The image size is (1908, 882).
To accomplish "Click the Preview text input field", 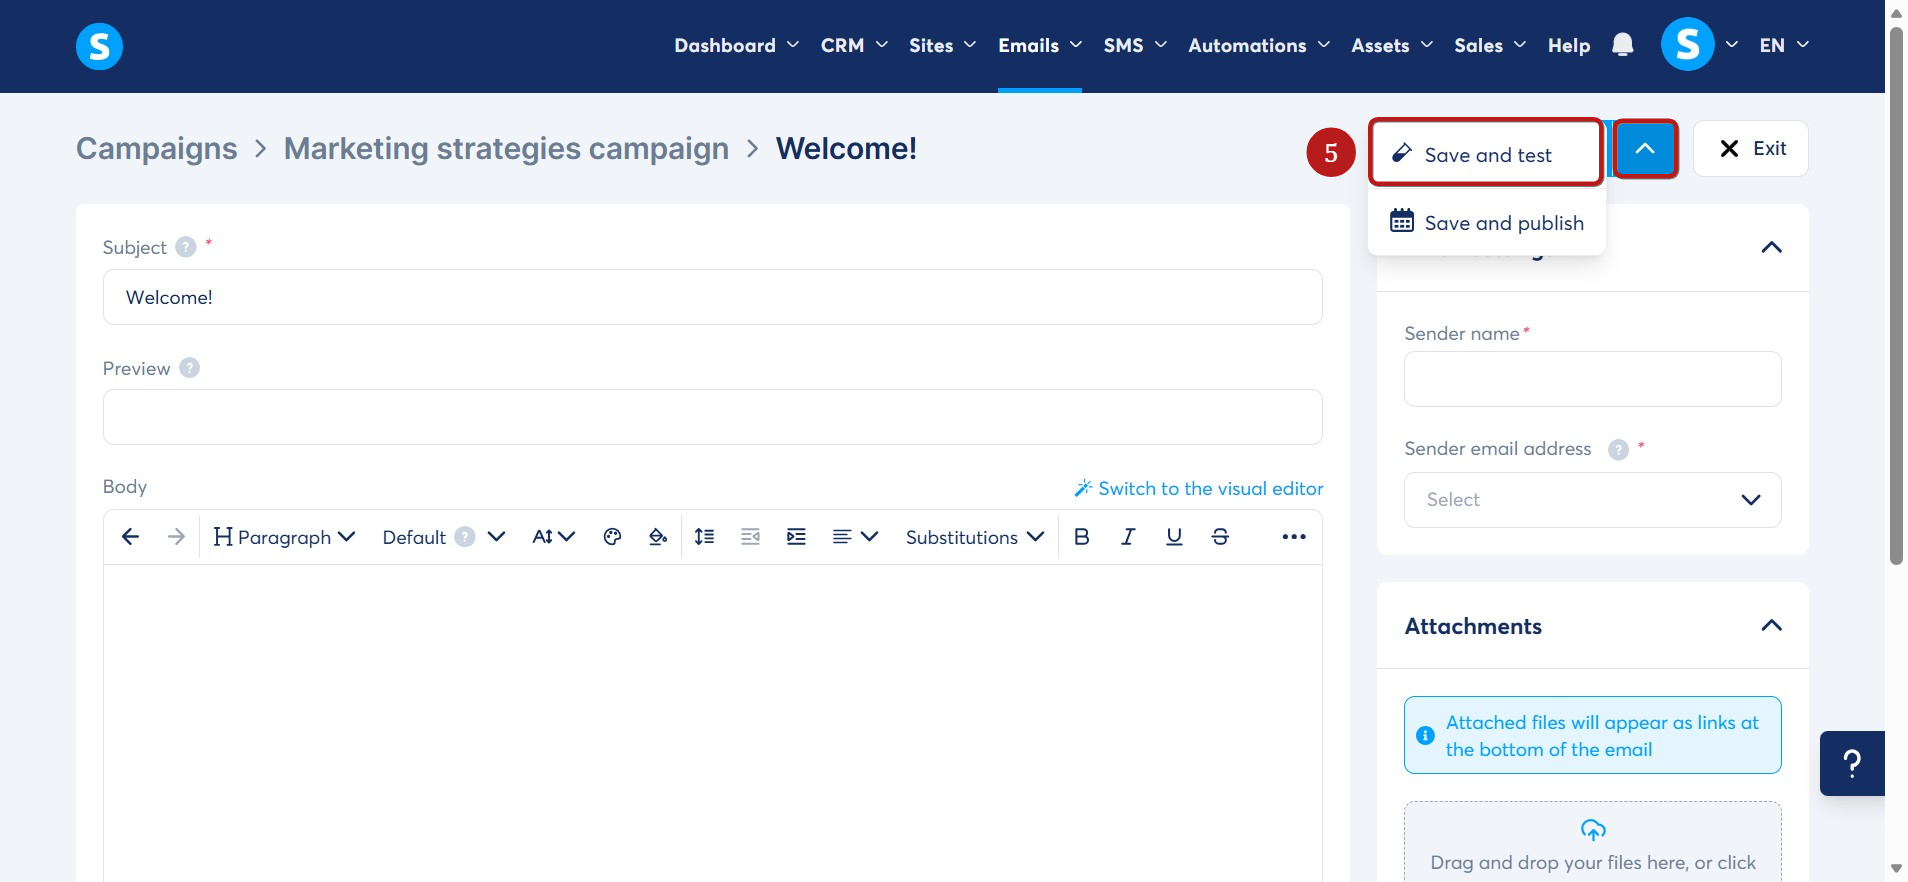I will 712,417.
